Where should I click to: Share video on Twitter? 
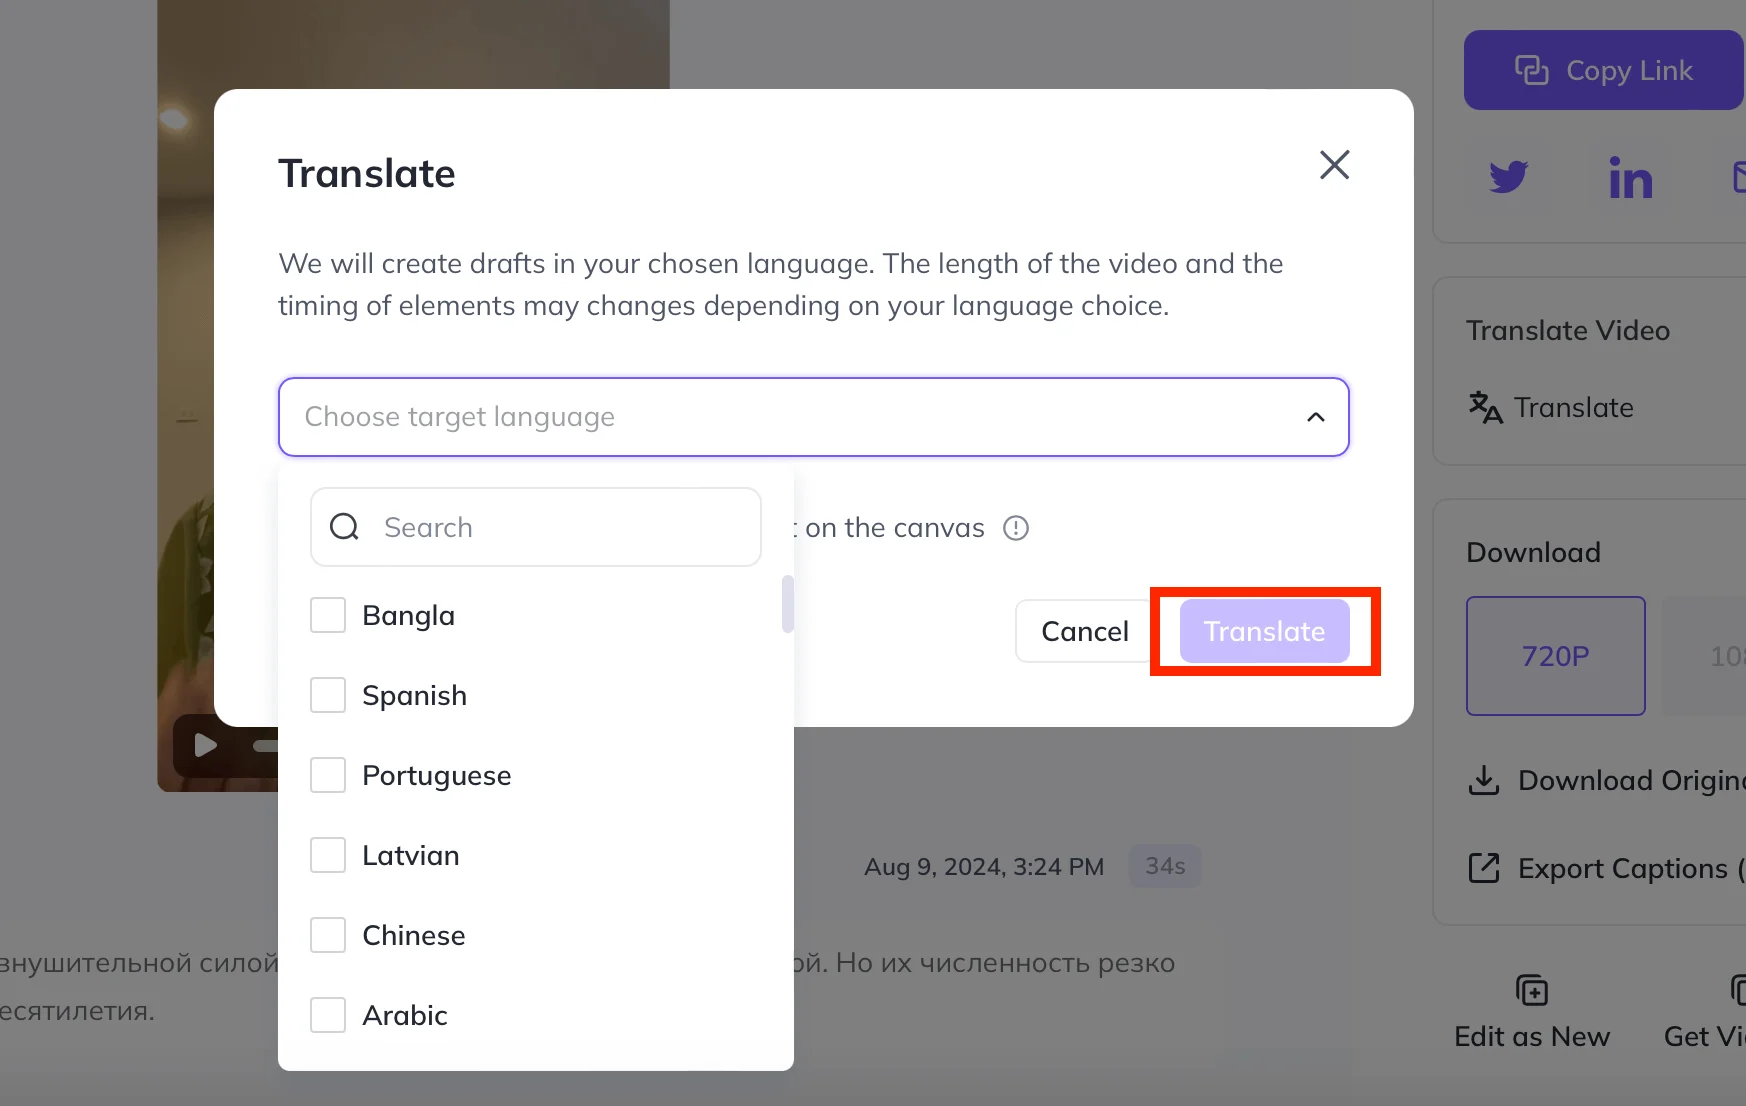point(1508,177)
